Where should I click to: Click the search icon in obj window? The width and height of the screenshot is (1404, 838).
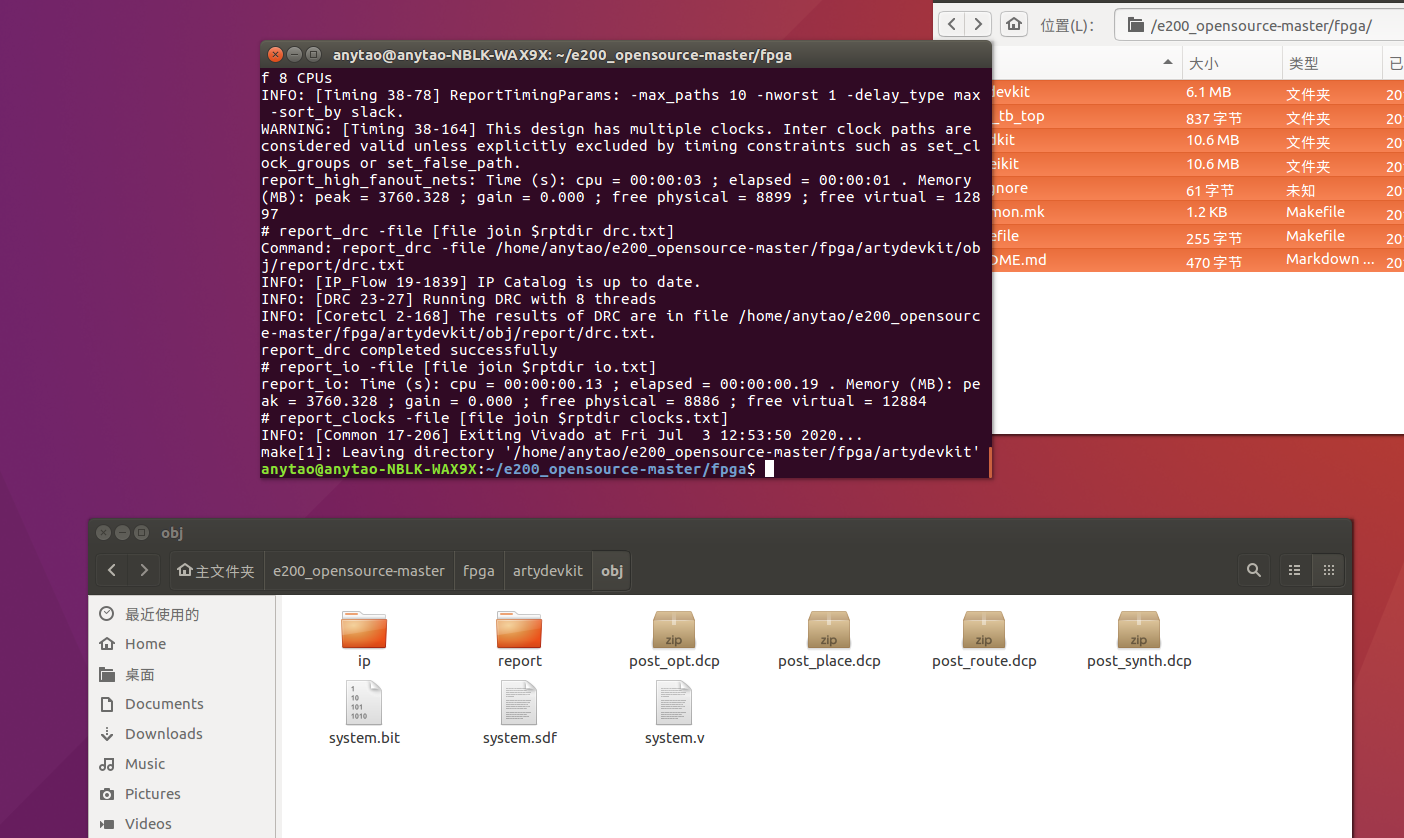click(1253, 570)
